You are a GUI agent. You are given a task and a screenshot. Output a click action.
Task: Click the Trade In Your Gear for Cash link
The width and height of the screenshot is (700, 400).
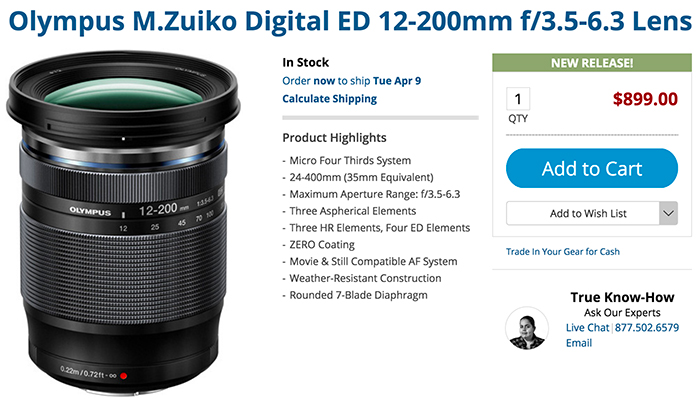coord(562,251)
